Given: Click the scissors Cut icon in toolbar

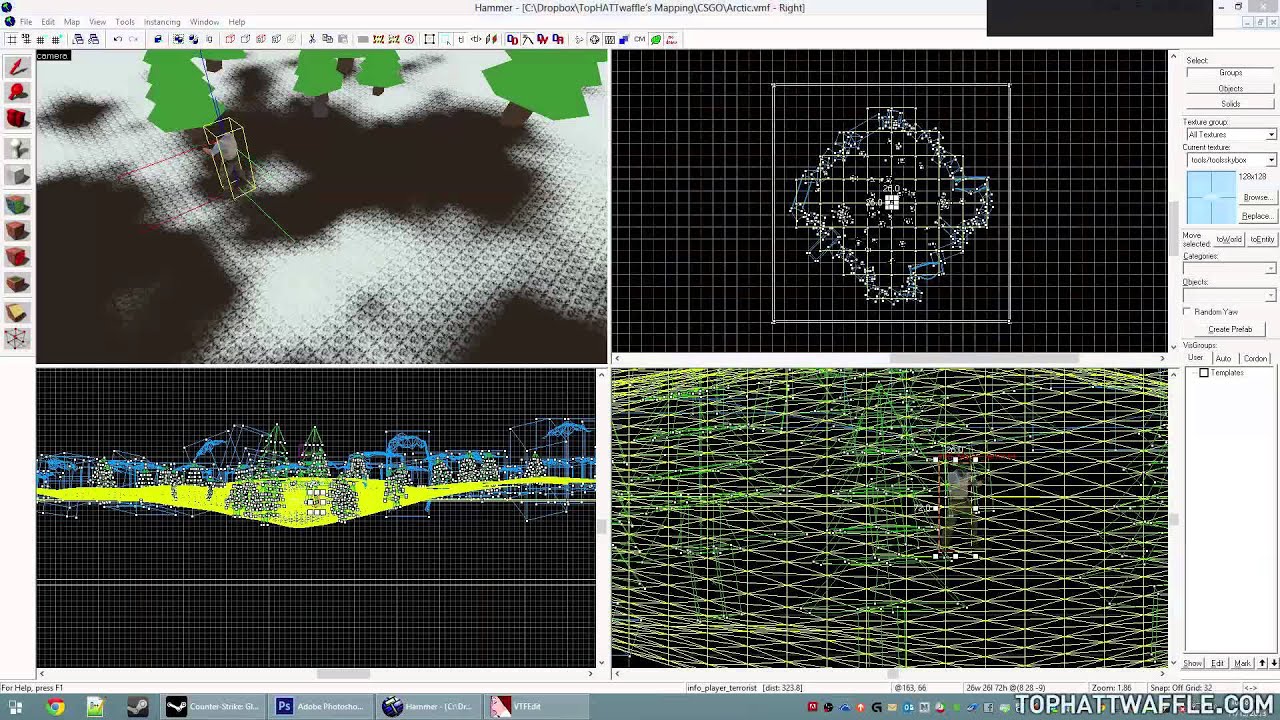Looking at the screenshot, I should 312,39.
